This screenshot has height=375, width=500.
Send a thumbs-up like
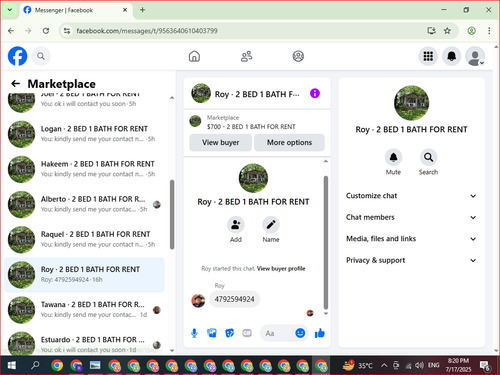coord(320,333)
